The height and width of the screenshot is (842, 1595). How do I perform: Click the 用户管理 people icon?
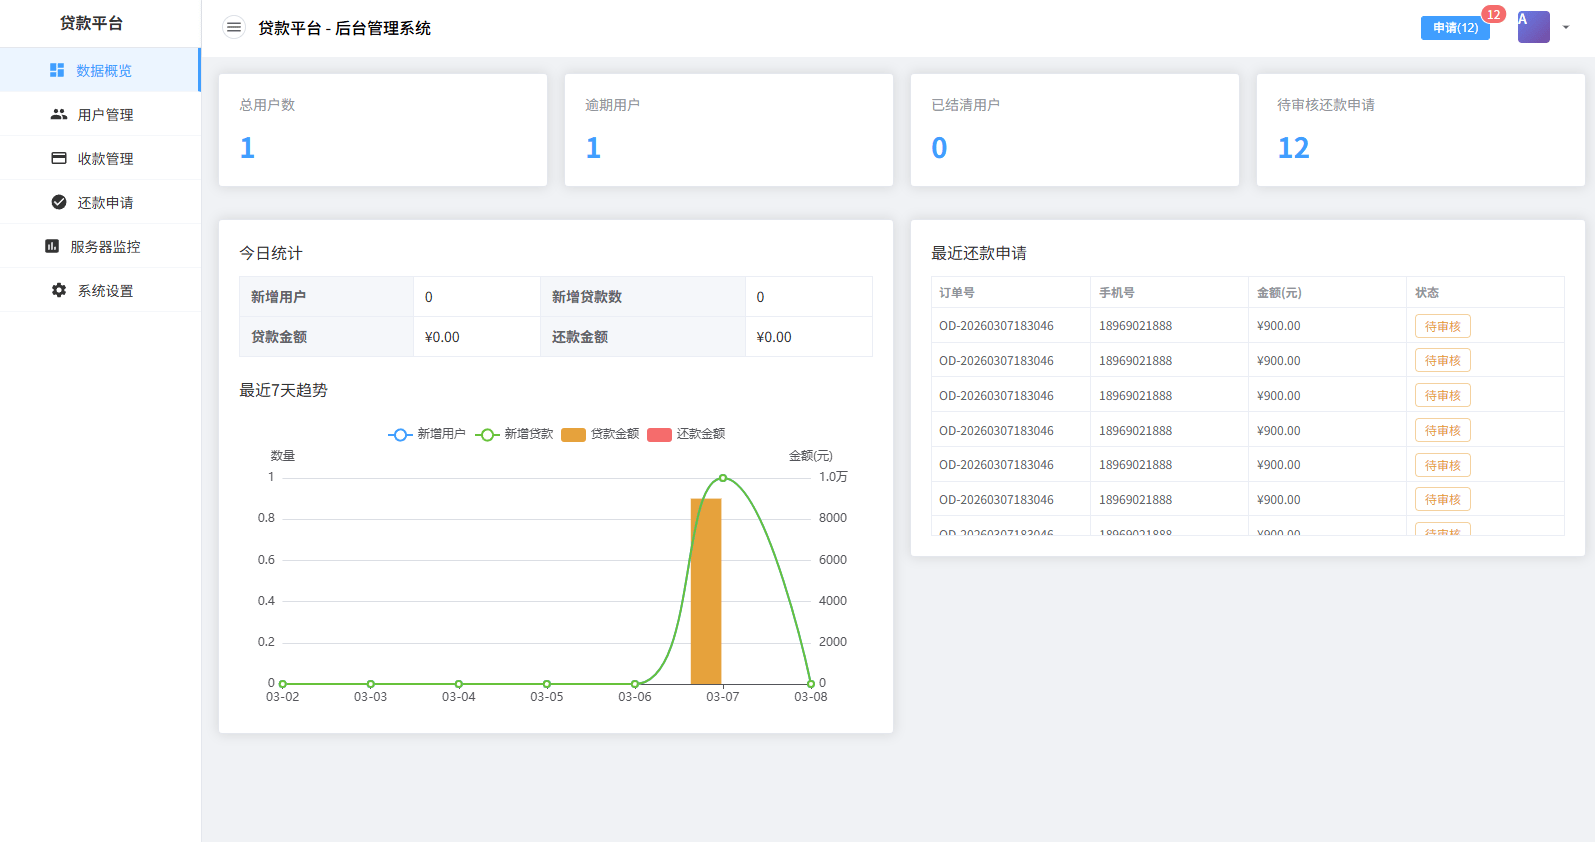point(59,114)
